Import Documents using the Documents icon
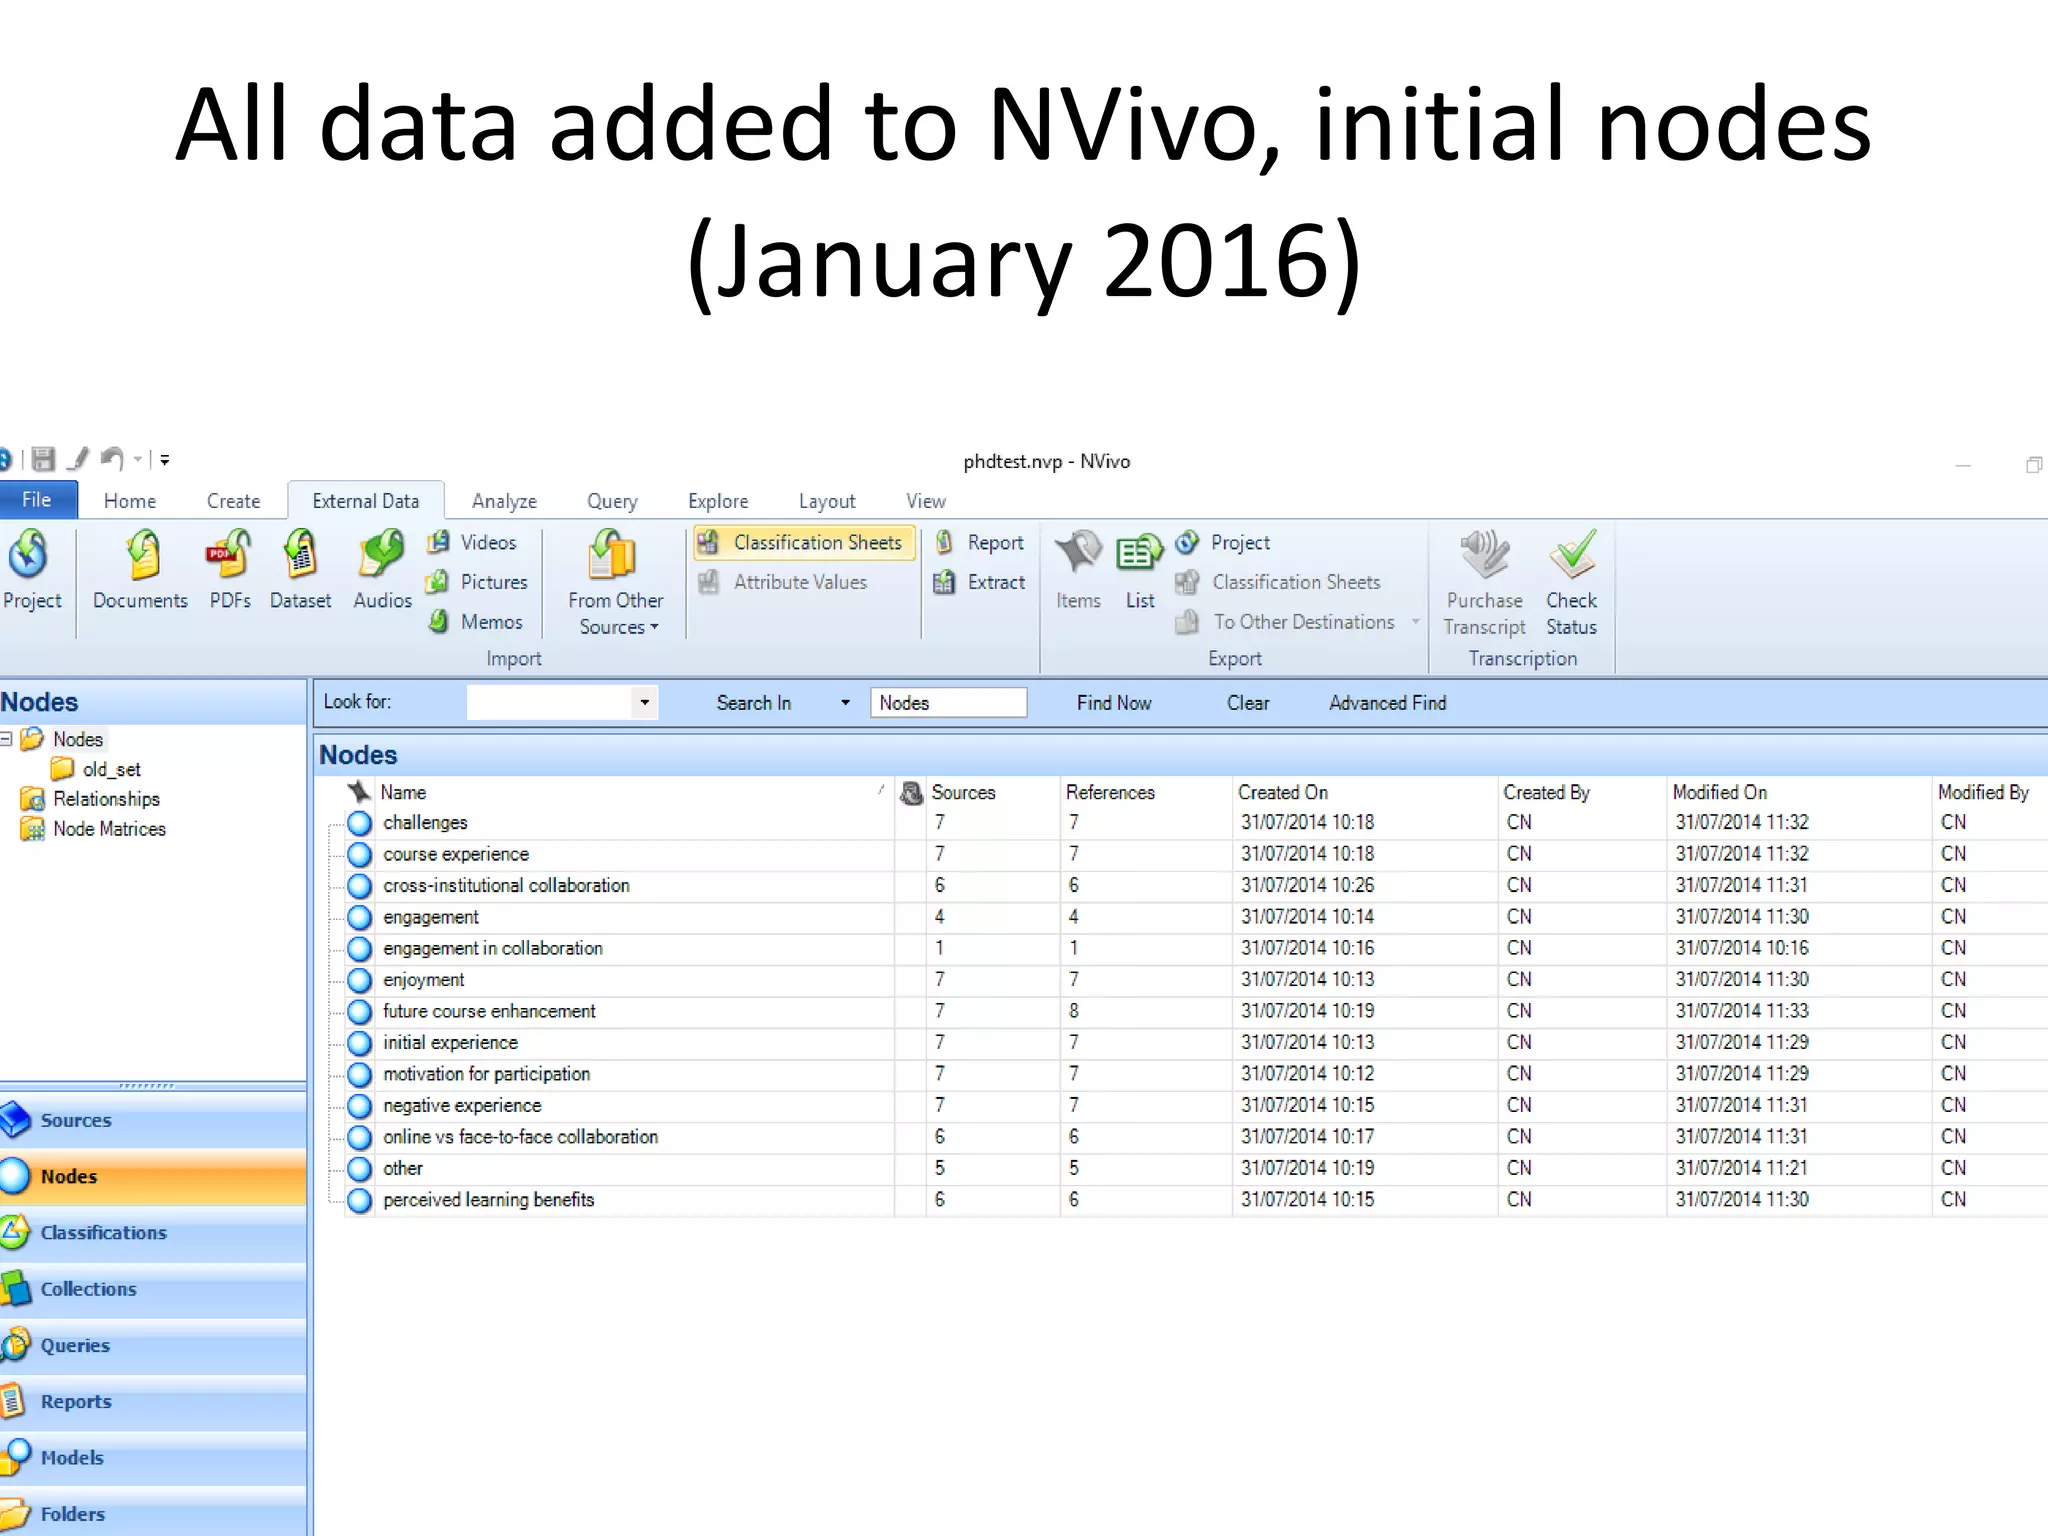This screenshot has width=2048, height=1536. tap(141, 570)
